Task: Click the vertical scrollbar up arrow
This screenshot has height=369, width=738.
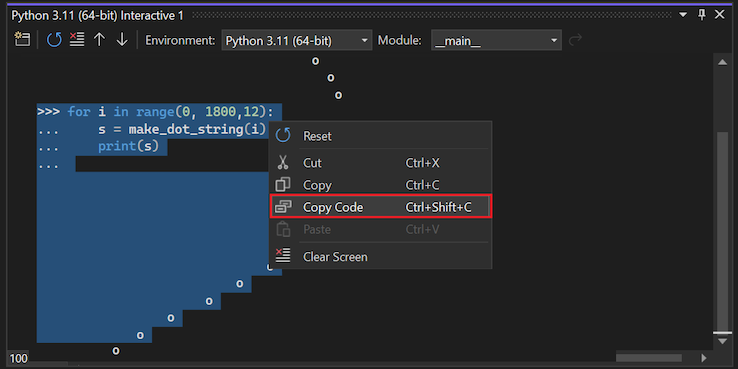Action: pos(722,63)
